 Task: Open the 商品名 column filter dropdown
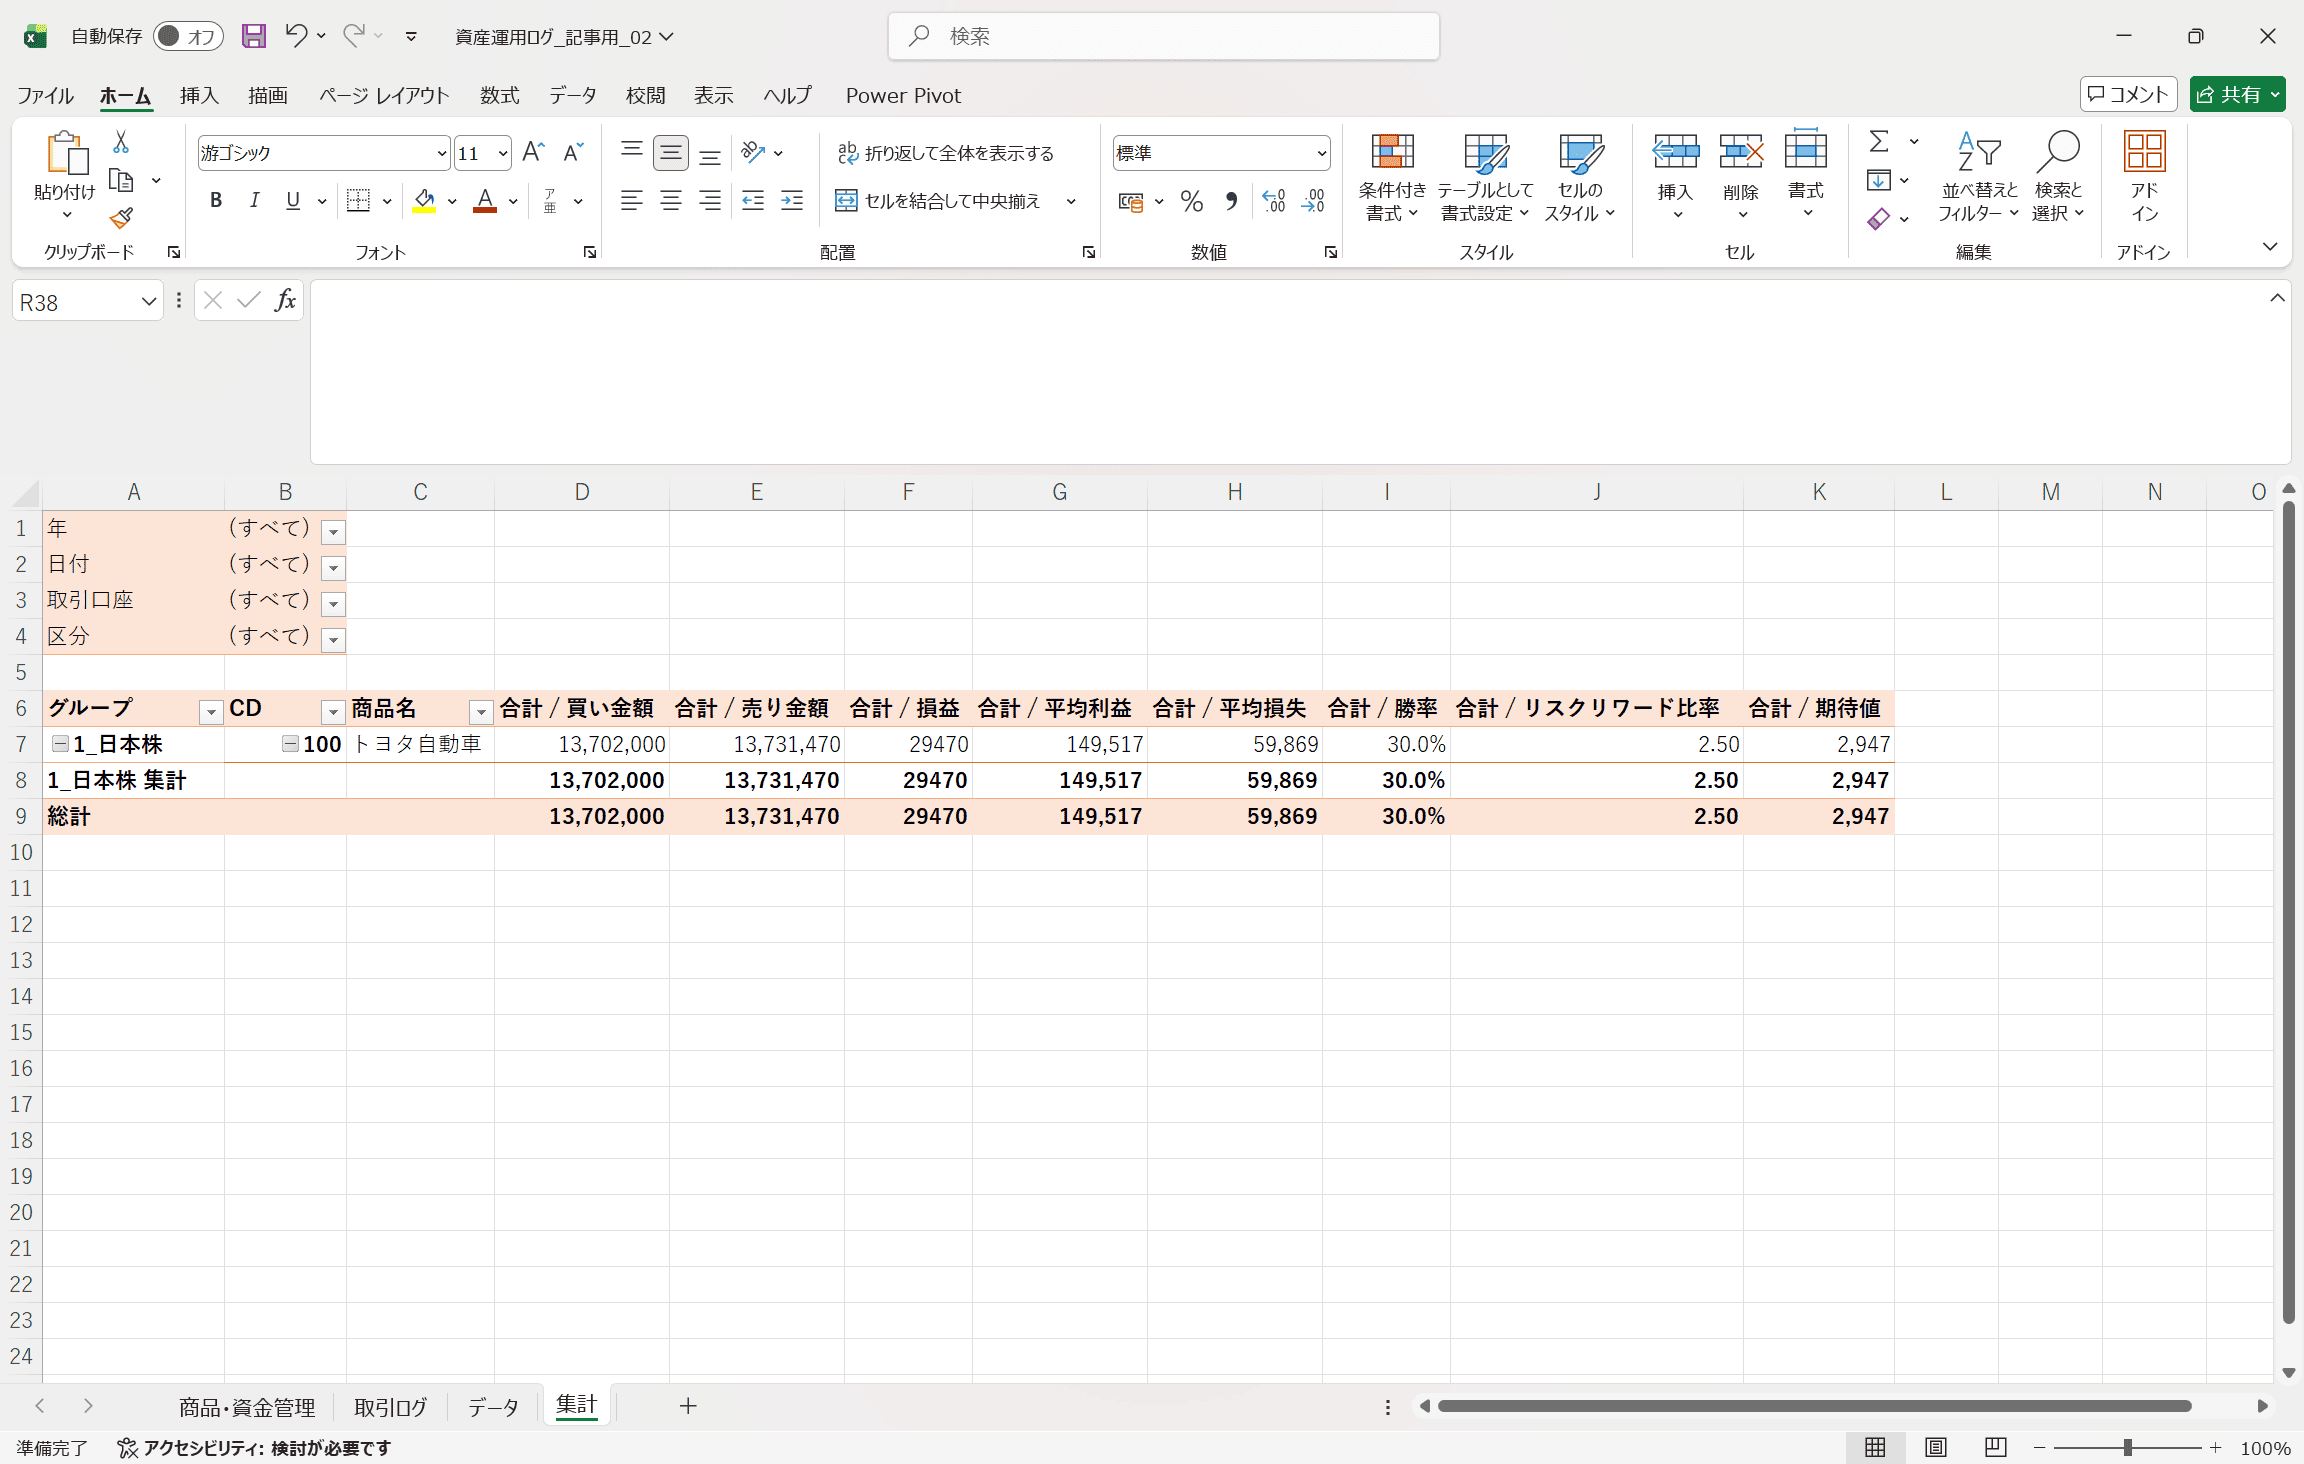(x=481, y=712)
